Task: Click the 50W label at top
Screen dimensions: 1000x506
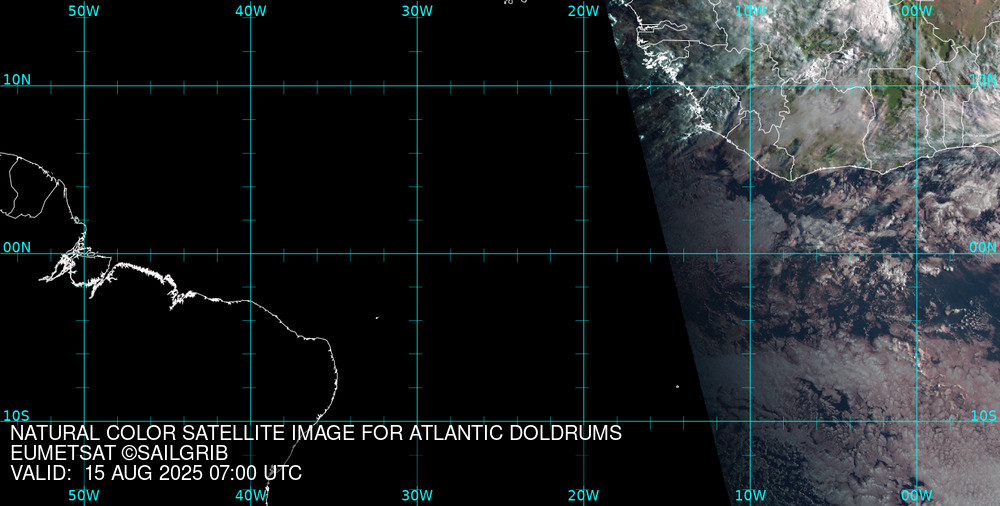Action: (x=84, y=11)
